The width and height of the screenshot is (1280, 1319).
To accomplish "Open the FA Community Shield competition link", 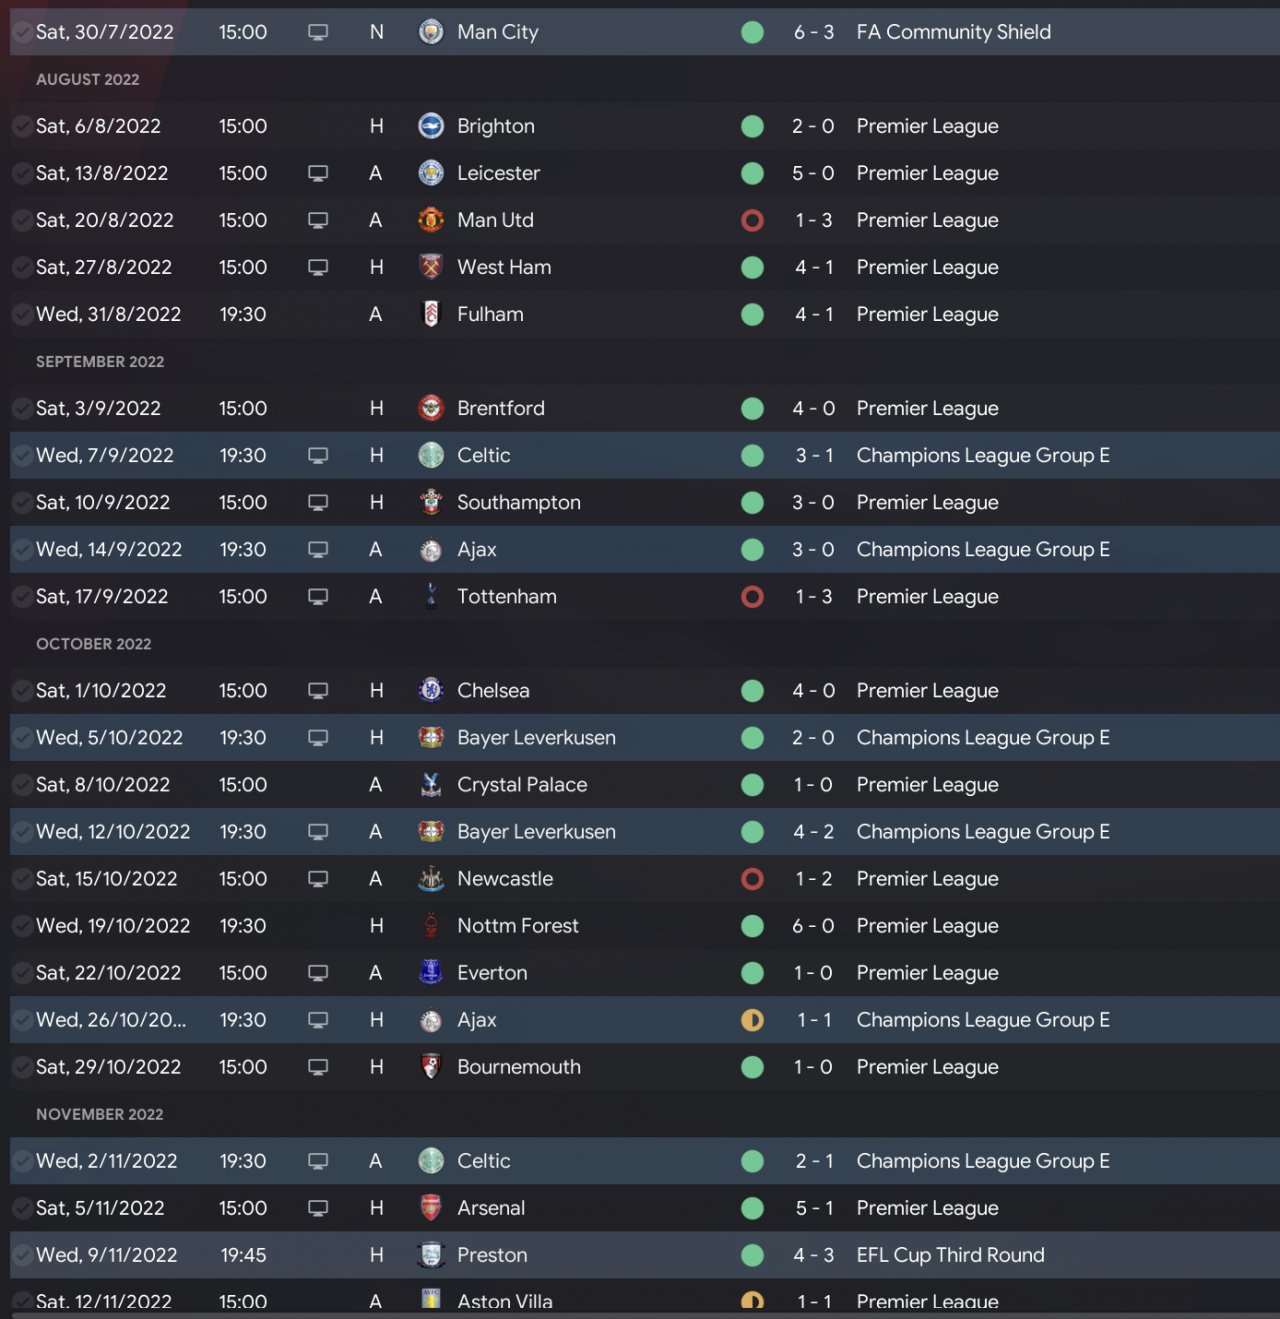I will (x=953, y=32).
